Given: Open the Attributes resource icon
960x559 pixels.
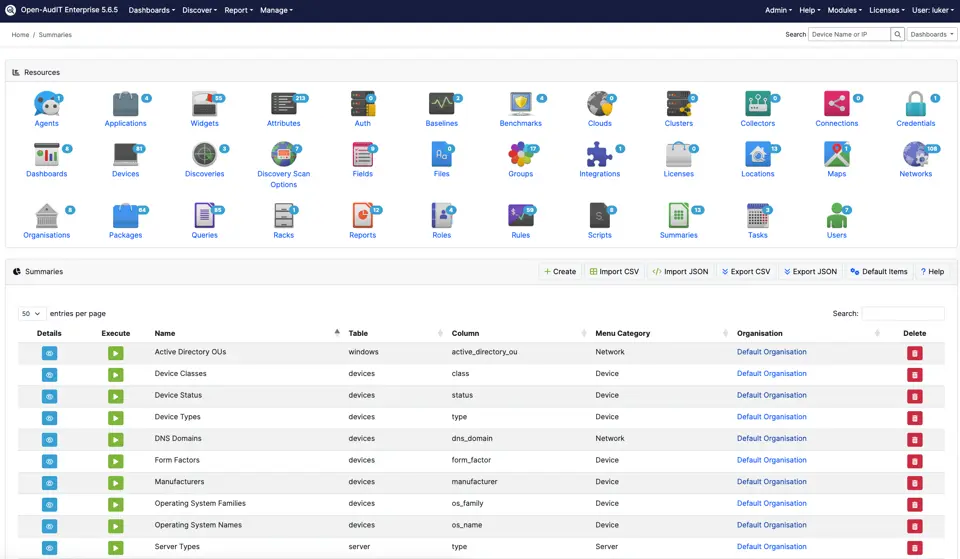Looking at the screenshot, I should tap(283, 103).
